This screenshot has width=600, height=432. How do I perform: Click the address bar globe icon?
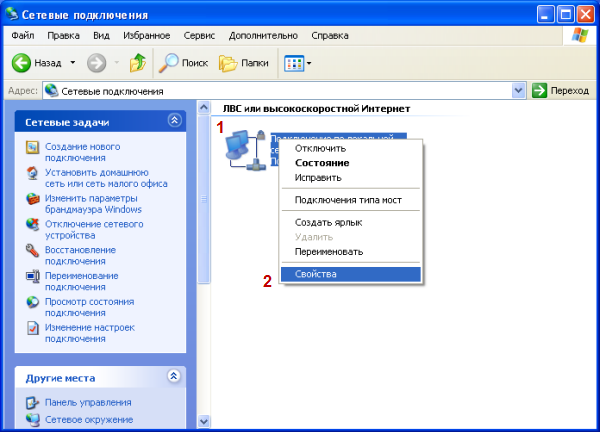pyautogui.click(x=51, y=91)
